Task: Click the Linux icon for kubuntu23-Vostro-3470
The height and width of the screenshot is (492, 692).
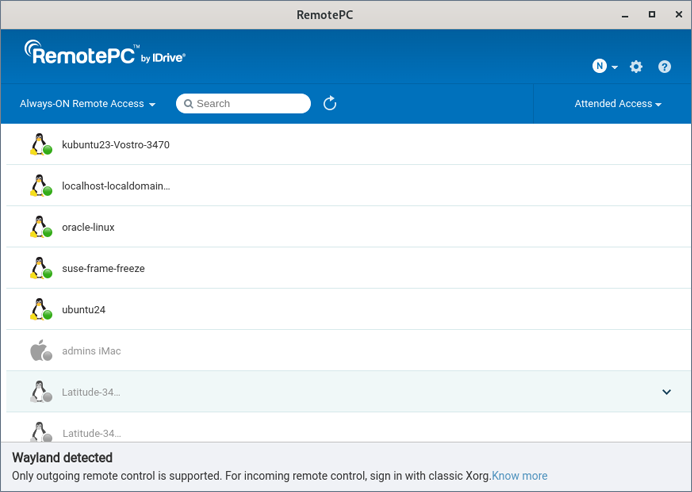Action: [40, 145]
